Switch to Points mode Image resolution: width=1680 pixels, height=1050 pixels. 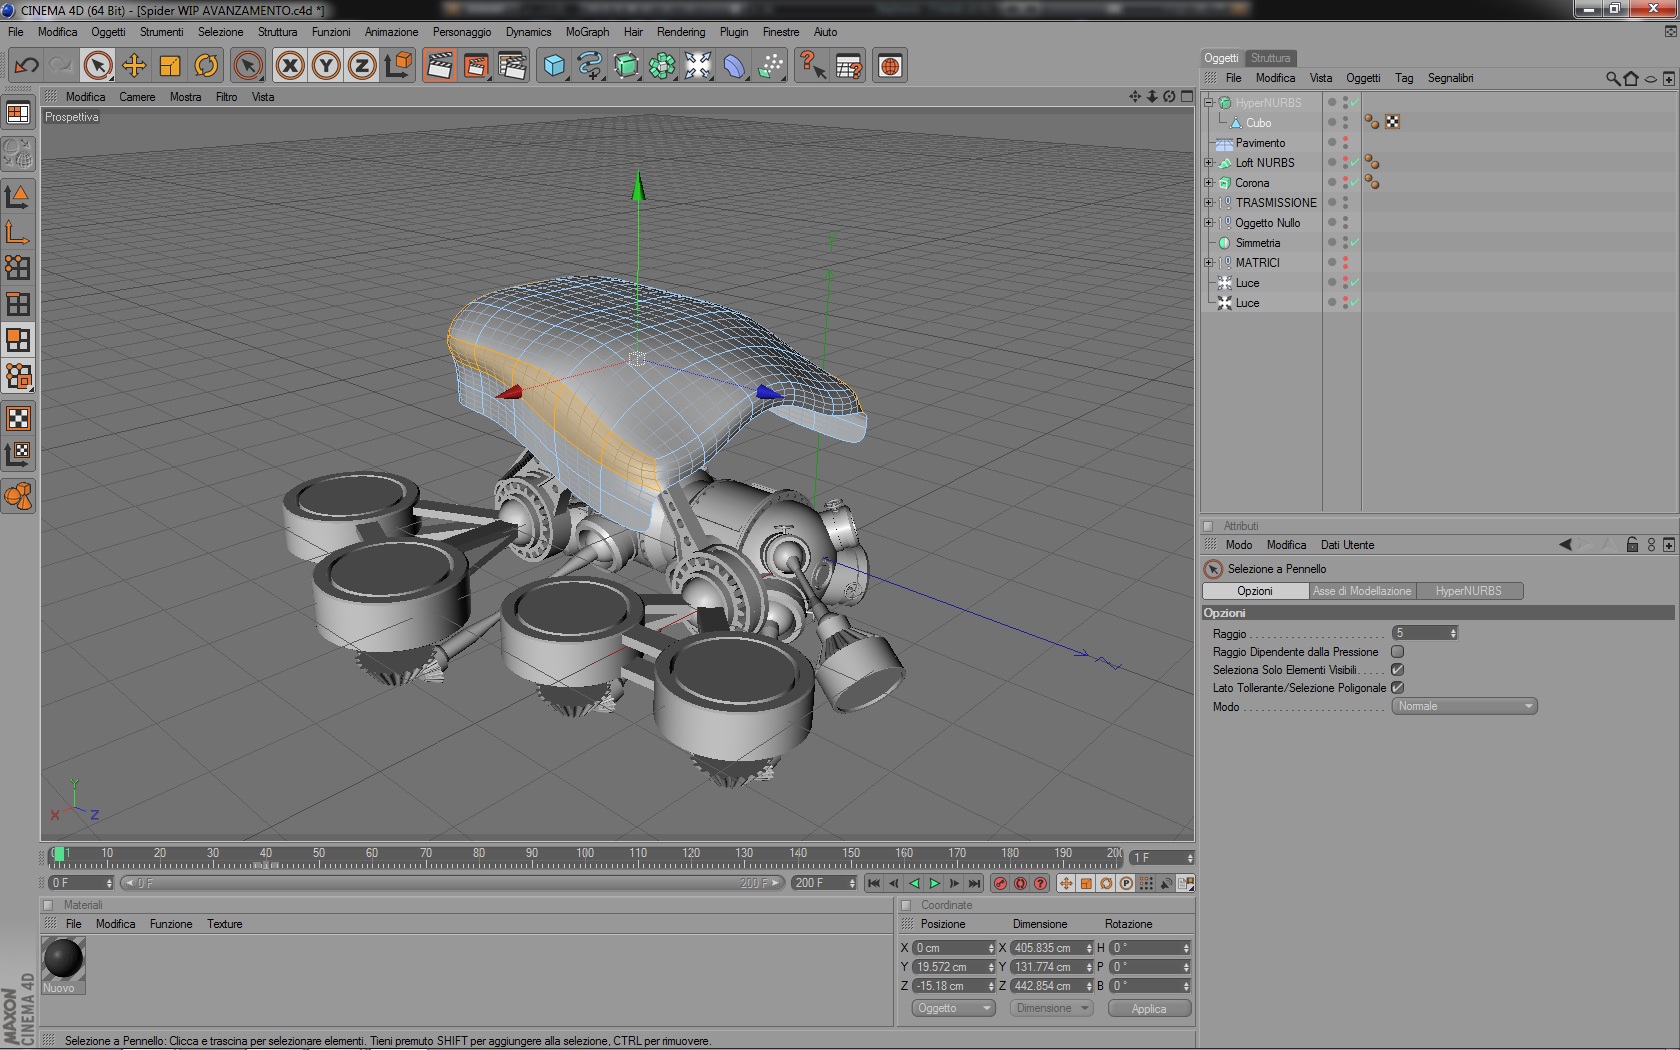point(18,268)
